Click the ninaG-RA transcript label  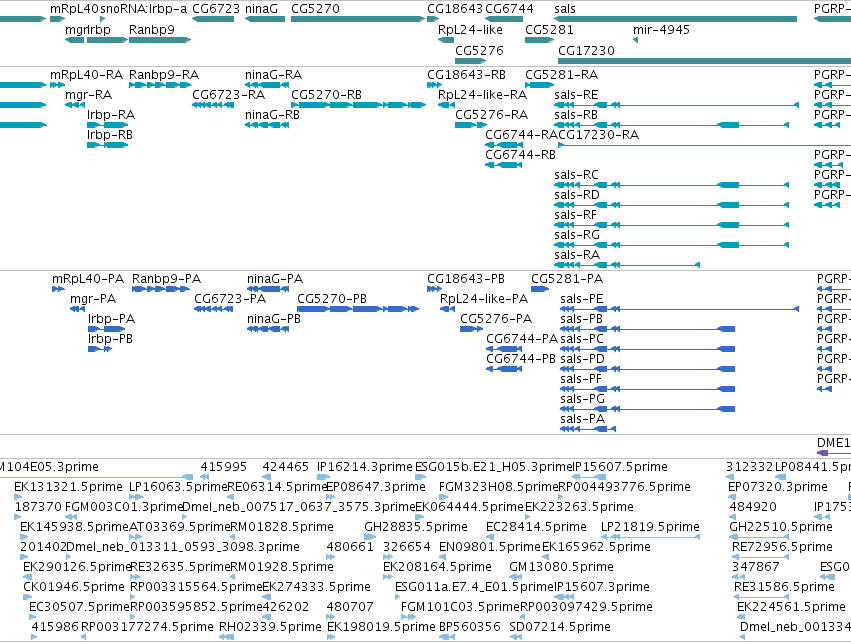coord(273,74)
